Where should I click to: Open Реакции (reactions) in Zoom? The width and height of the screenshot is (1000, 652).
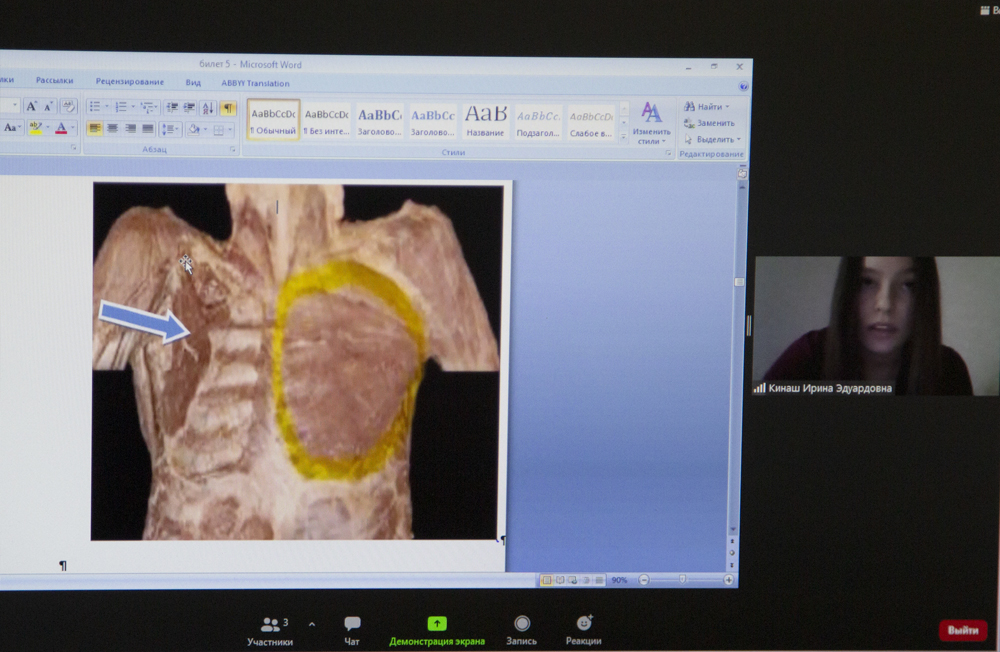pos(583,630)
